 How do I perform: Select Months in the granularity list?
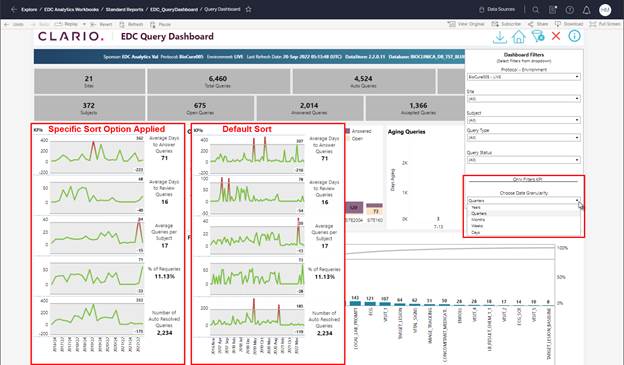point(478,220)
